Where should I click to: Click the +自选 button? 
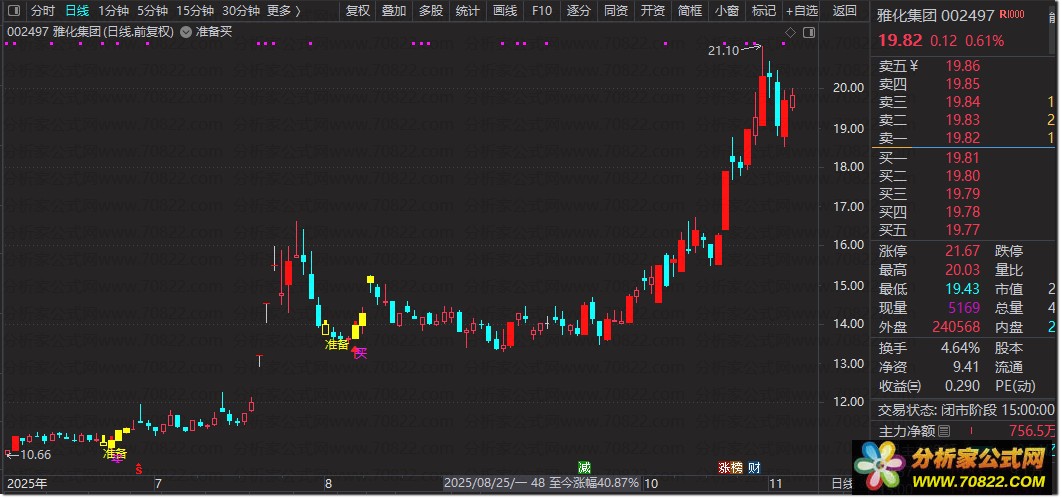[x=803, y=10]
